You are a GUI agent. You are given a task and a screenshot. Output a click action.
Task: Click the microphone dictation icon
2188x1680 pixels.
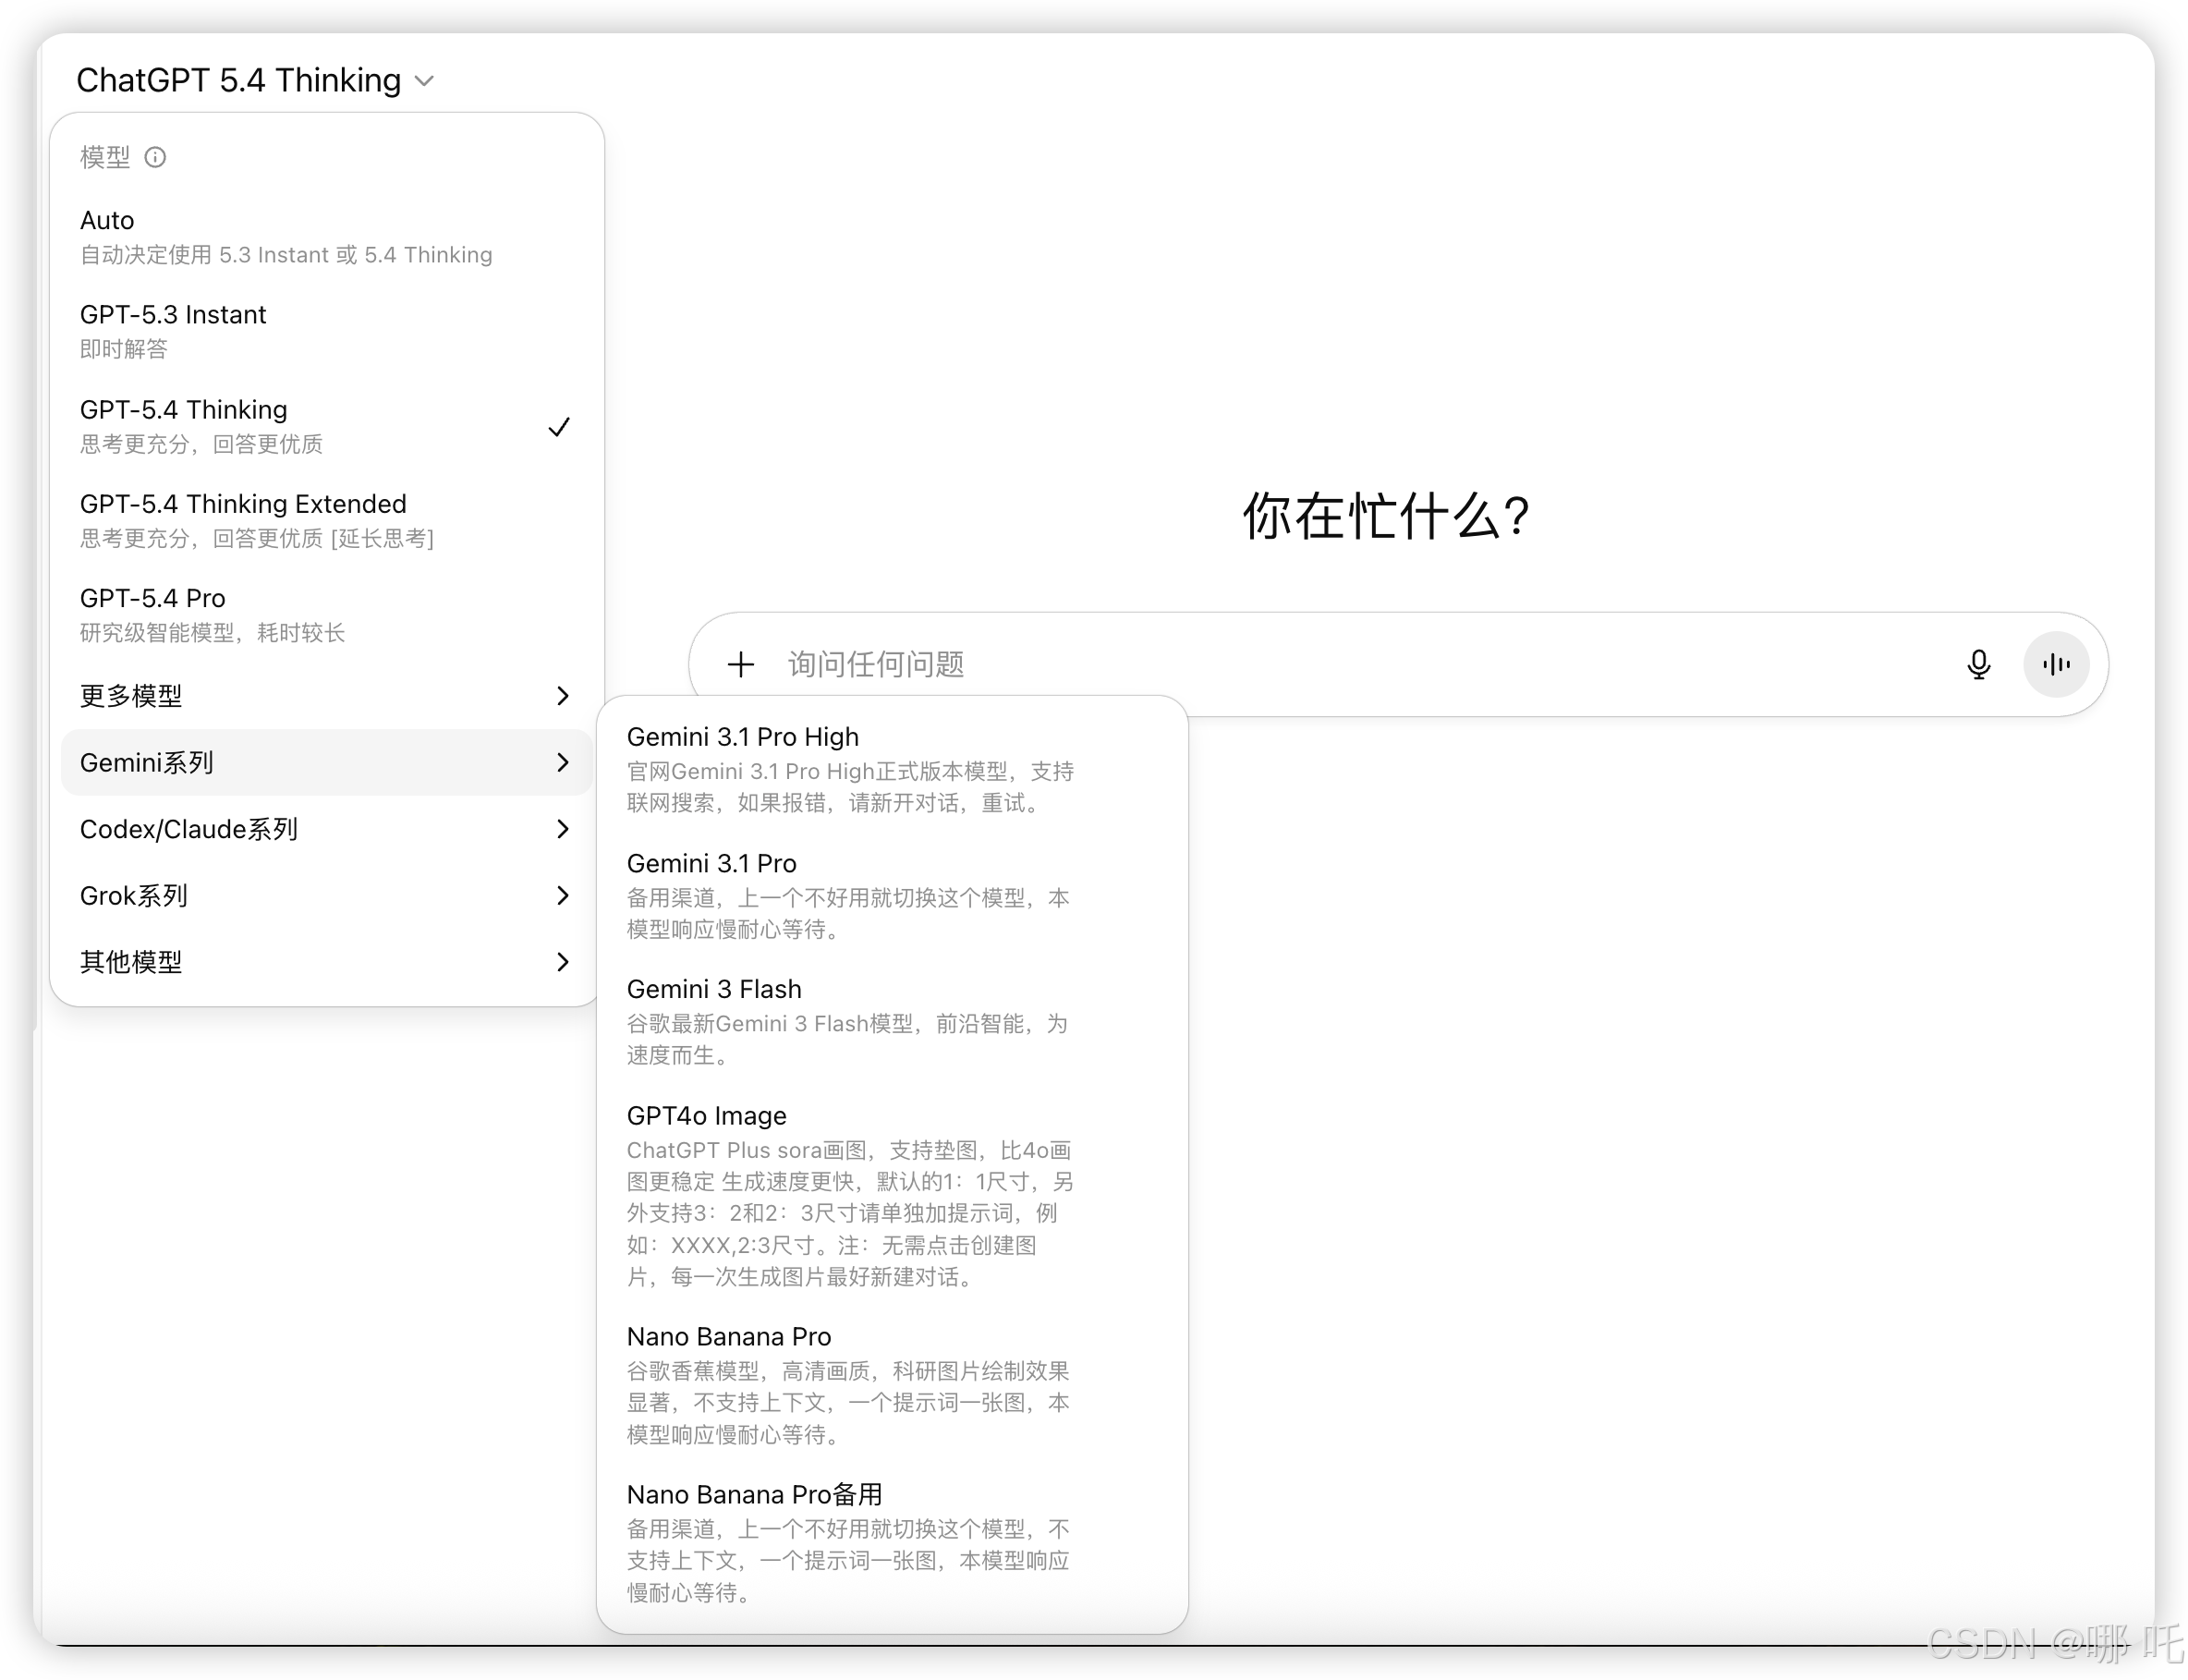pyautogui.click(x=1978, y=664)
